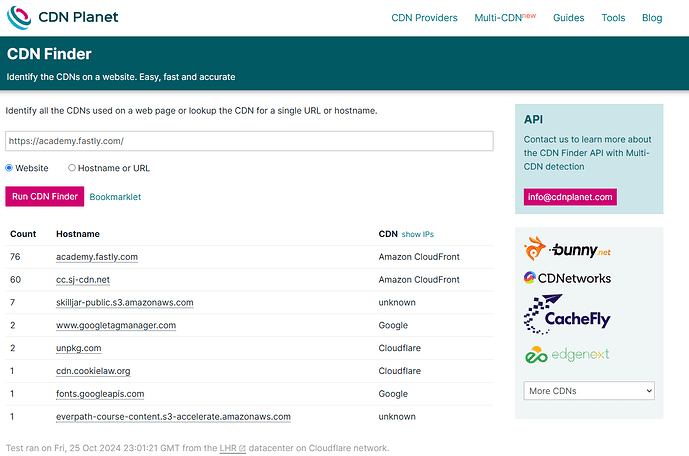Click Amazon CloudFront in cc.sj-cdn.net row
Screen dimensions: 689x456
pos(419,280)
